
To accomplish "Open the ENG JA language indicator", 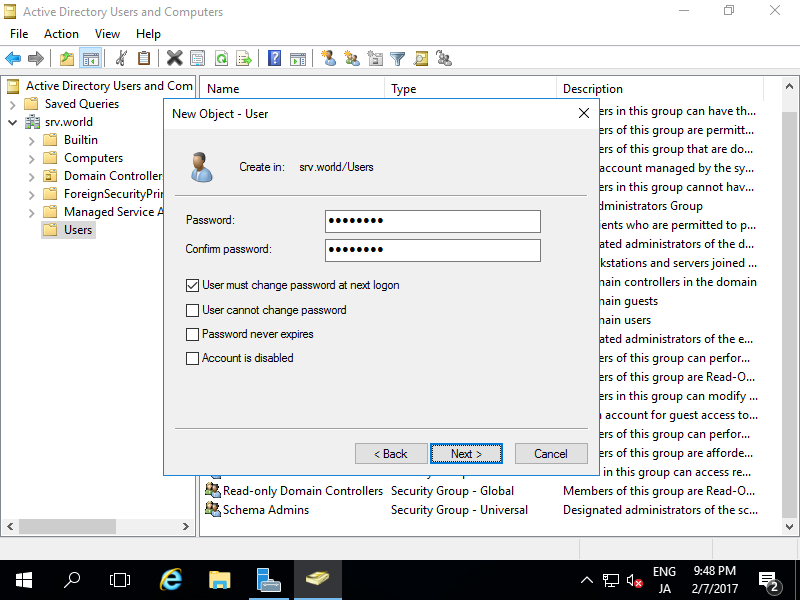I will click(664, 580).
